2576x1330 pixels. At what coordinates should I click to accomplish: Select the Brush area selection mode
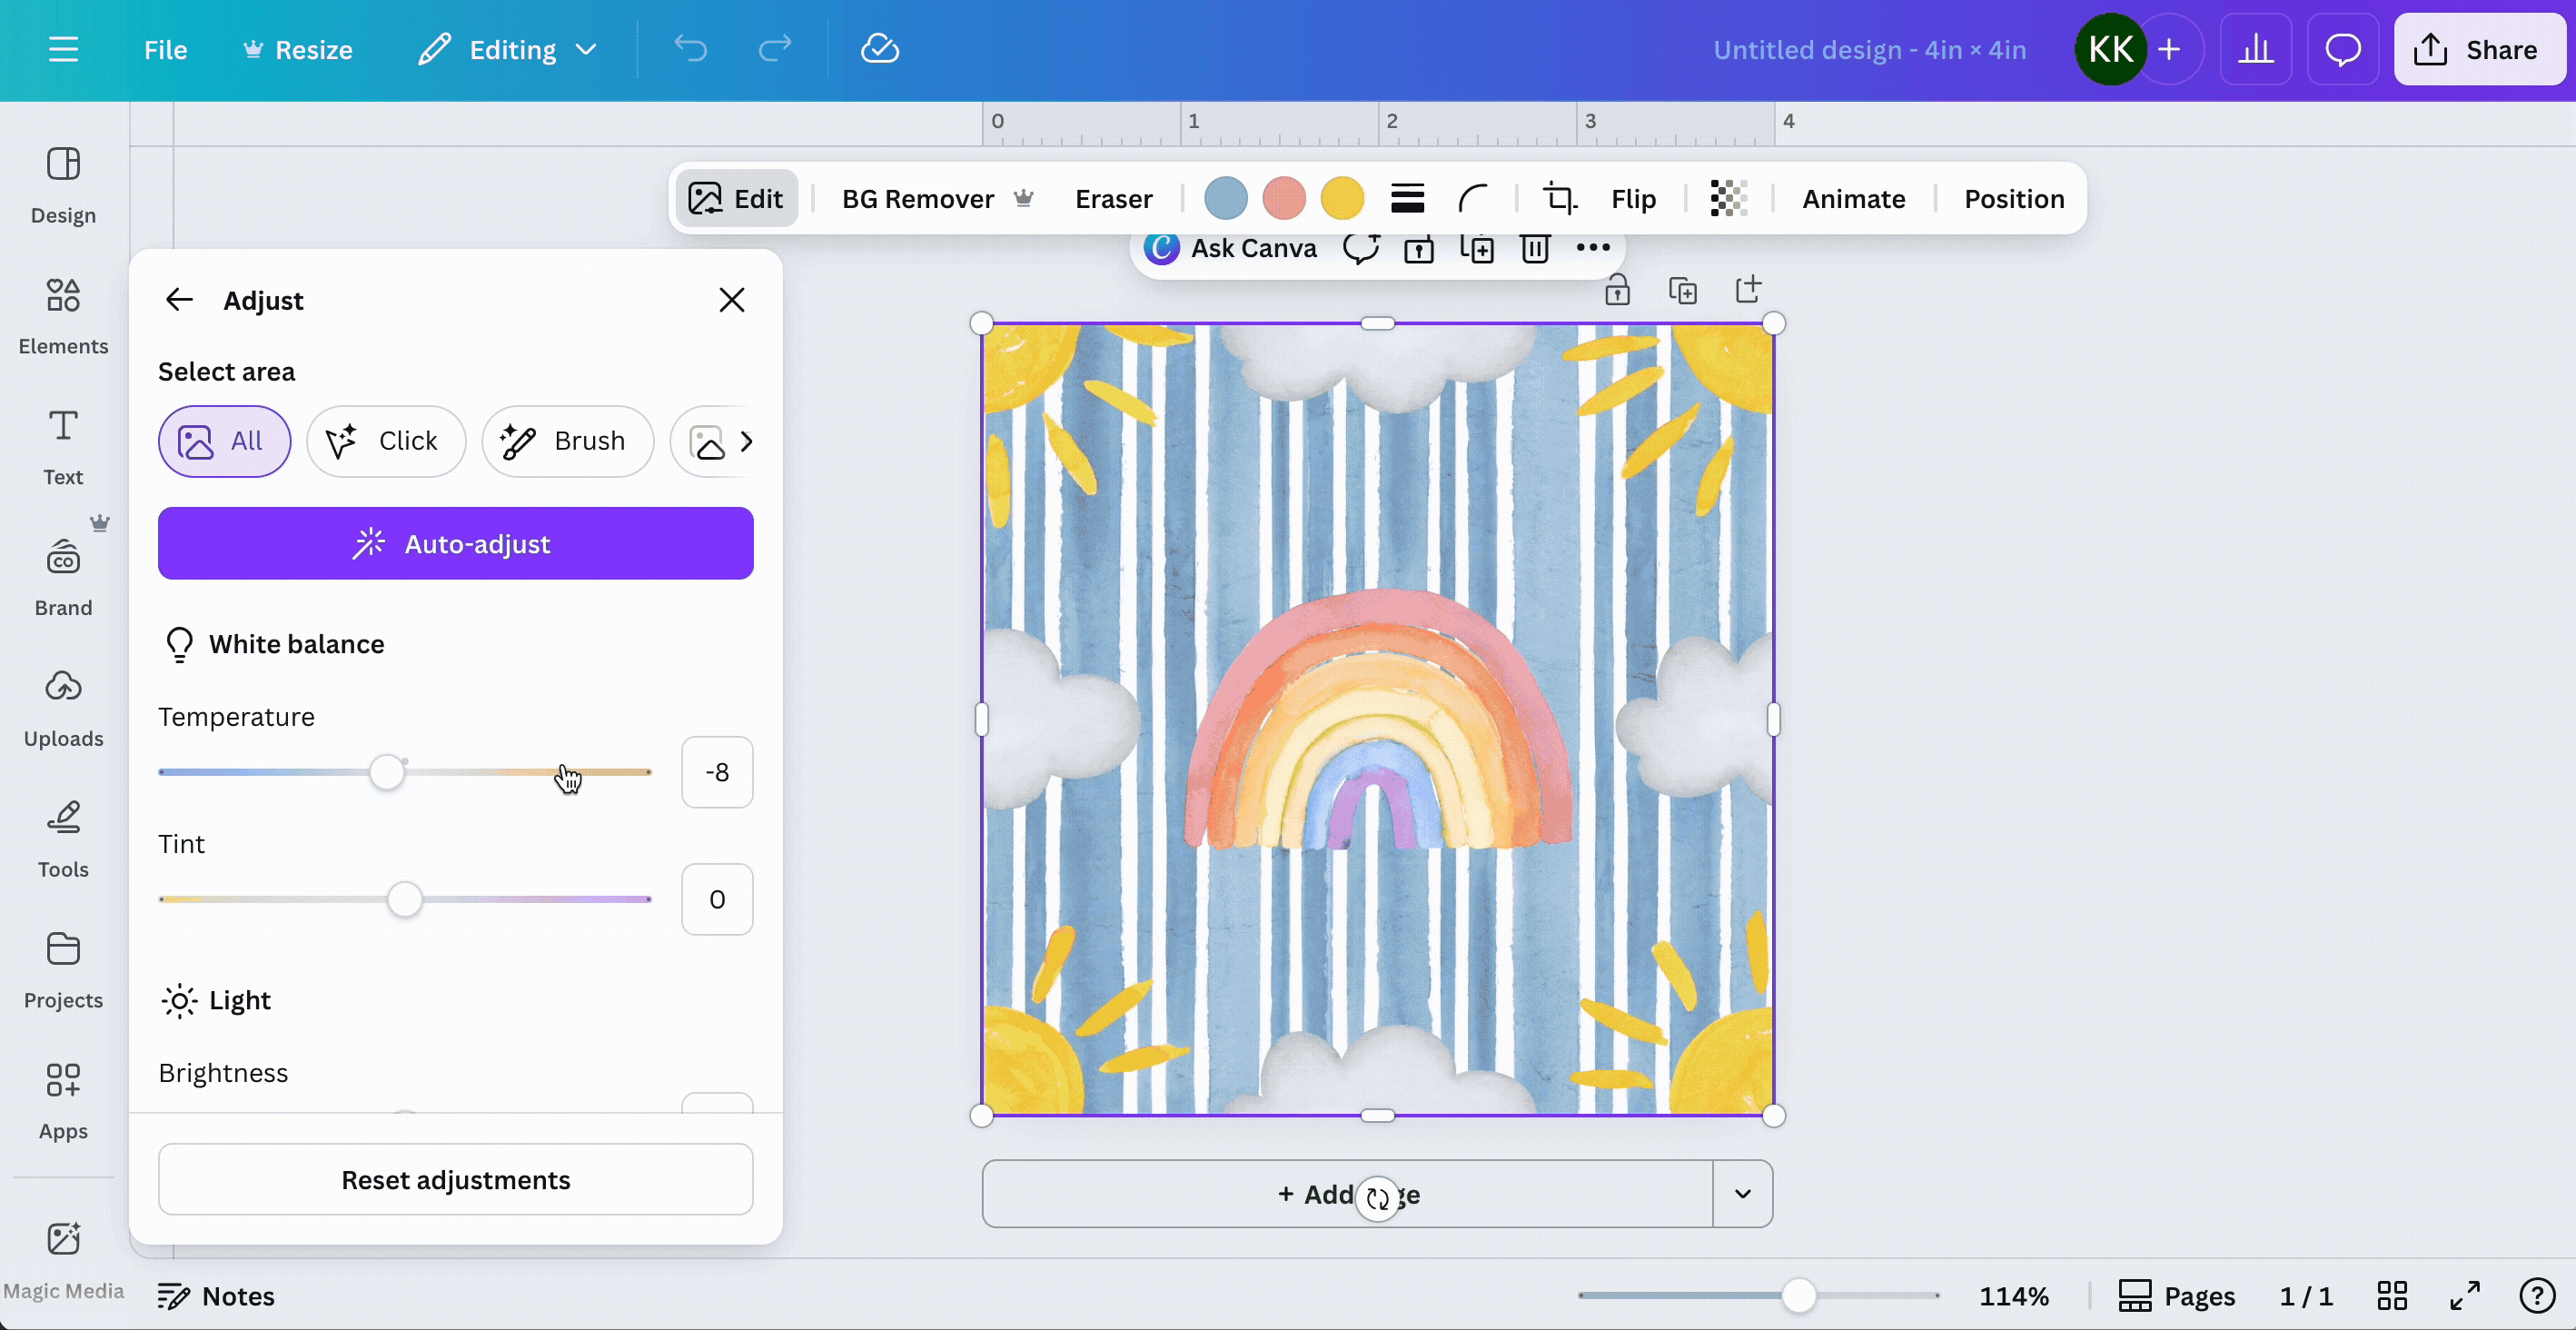tap(567, 441)
